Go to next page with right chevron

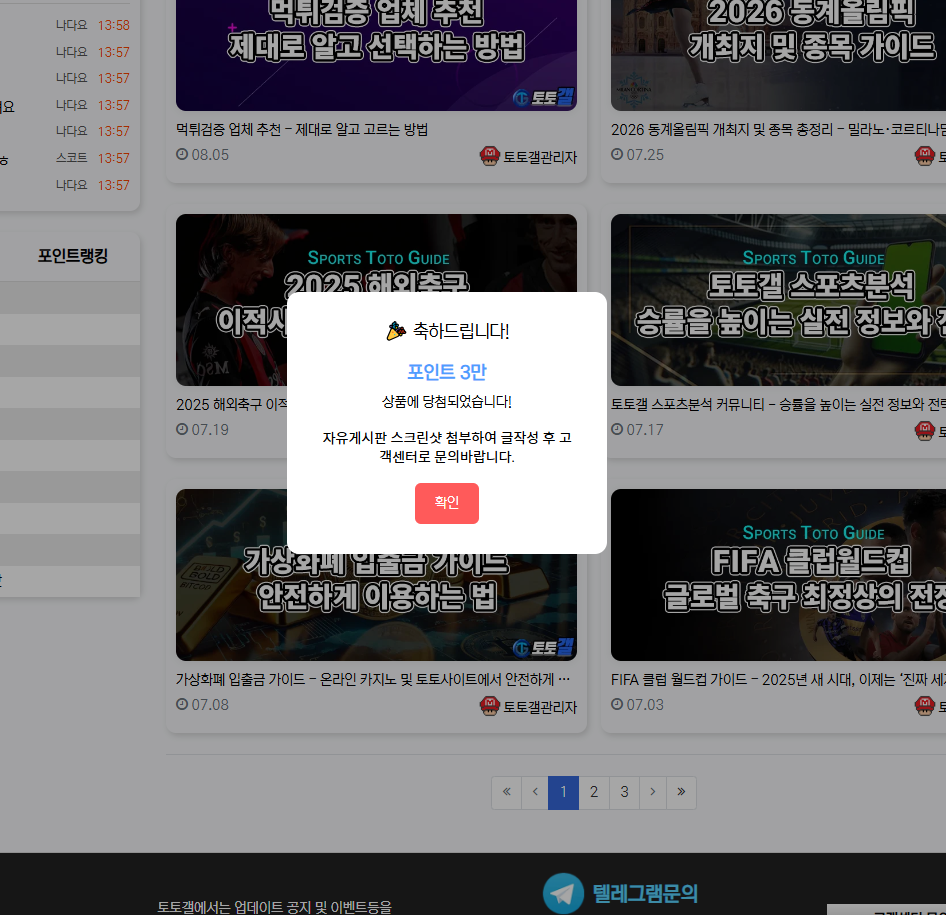coord(653,792)
